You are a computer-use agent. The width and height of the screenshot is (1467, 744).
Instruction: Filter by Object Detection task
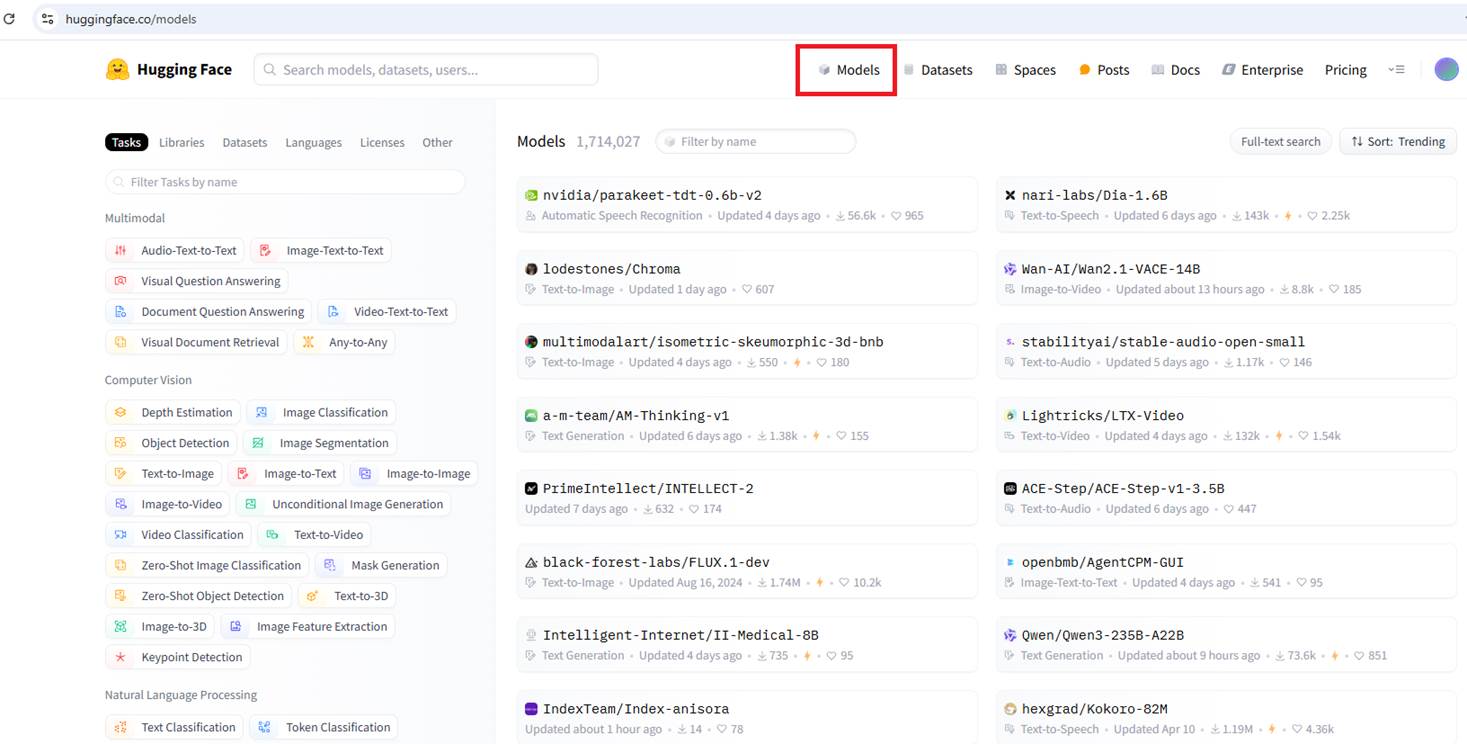click(172, 443)
